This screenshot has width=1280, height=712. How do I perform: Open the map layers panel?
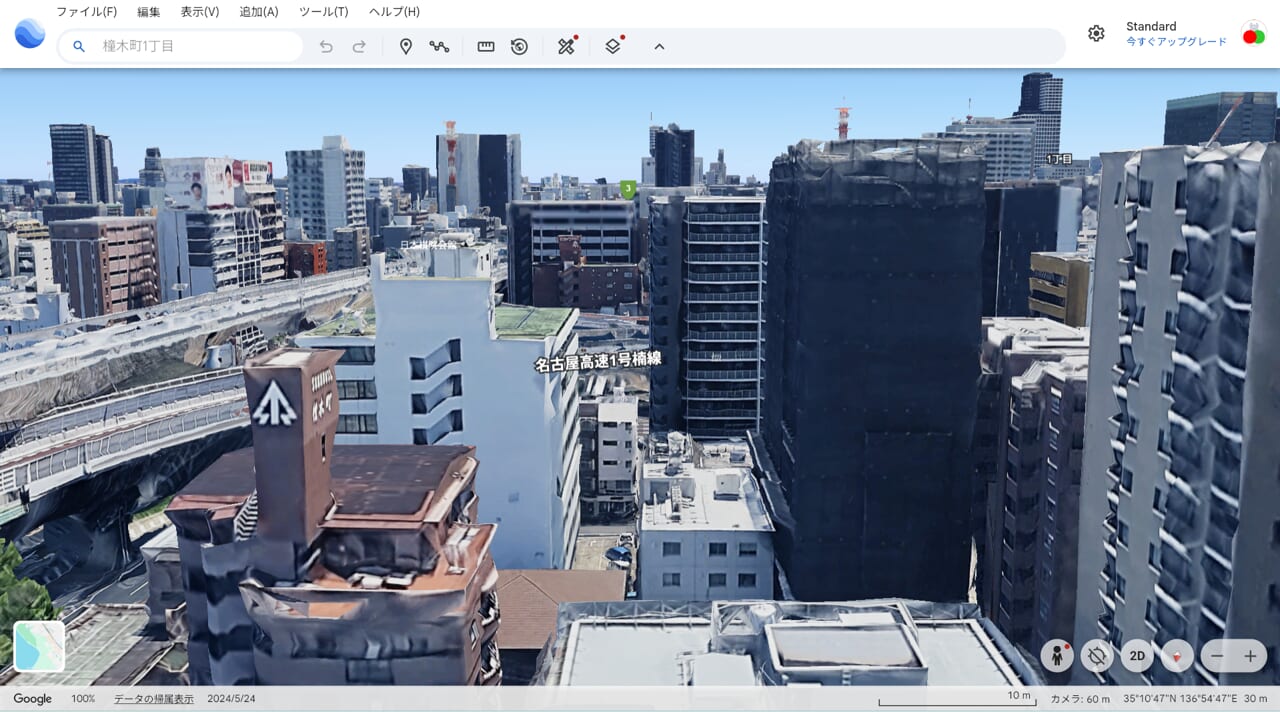[x=613, y=46]
